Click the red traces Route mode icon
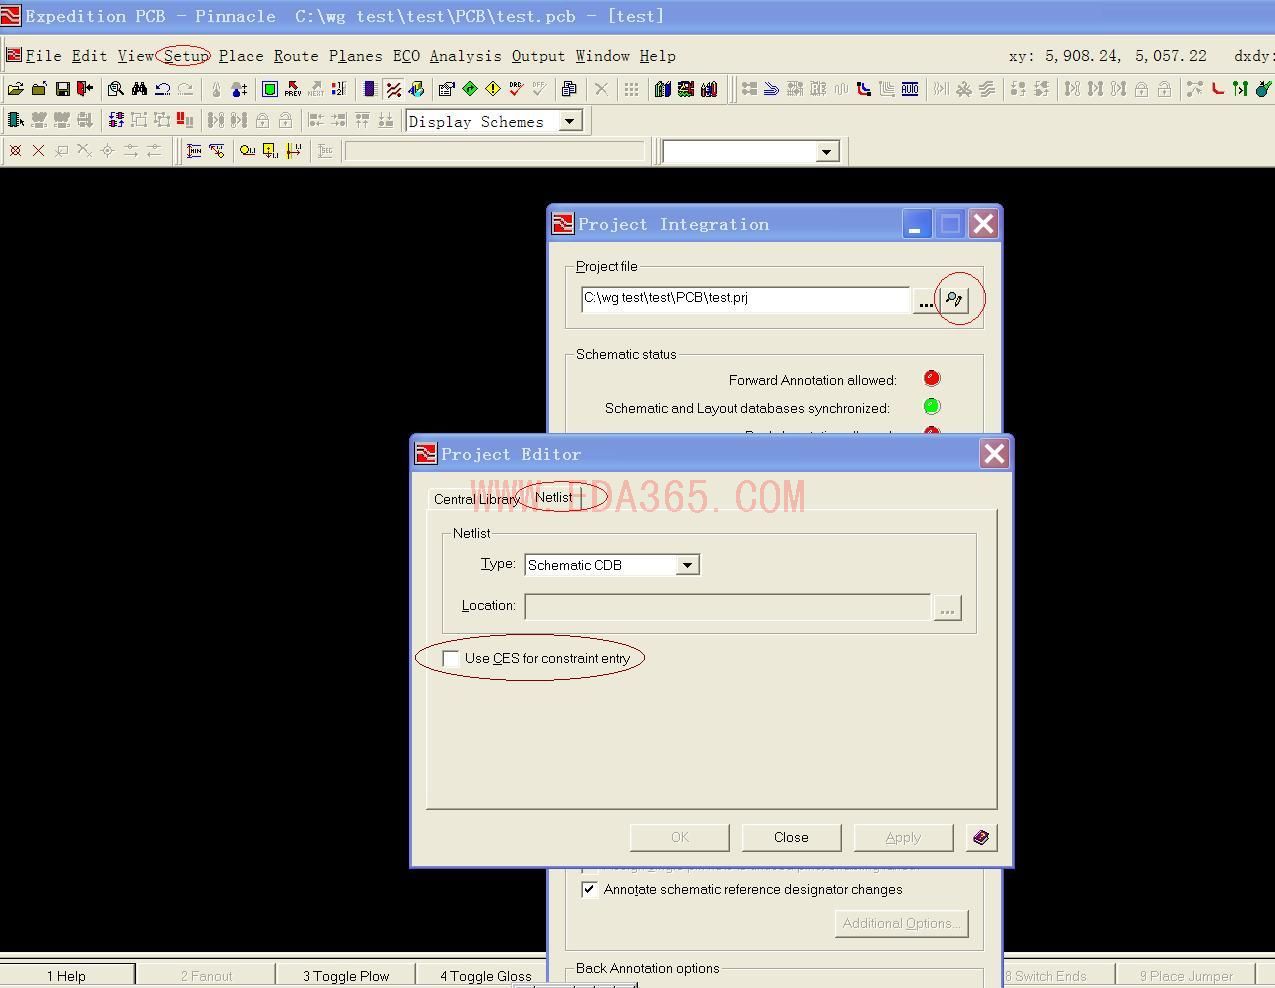This screenshot has width=1275, height=988. (x=393, y=89)
